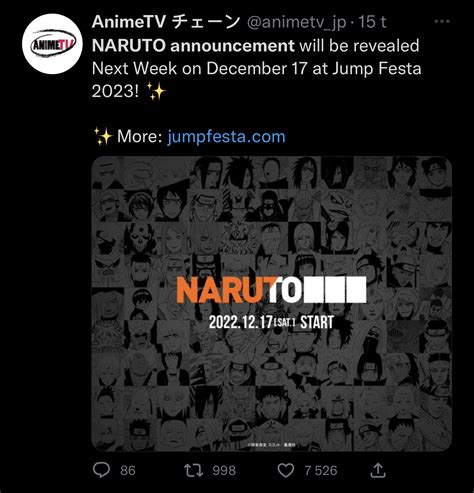Open the NARUTO promotional image

tap(272, 304)
